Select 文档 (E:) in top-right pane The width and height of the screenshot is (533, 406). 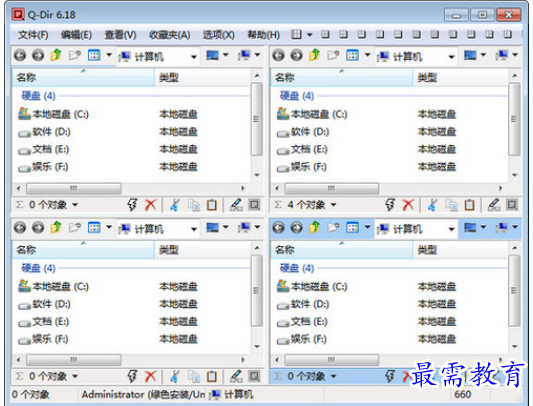[x=302, y=149]
